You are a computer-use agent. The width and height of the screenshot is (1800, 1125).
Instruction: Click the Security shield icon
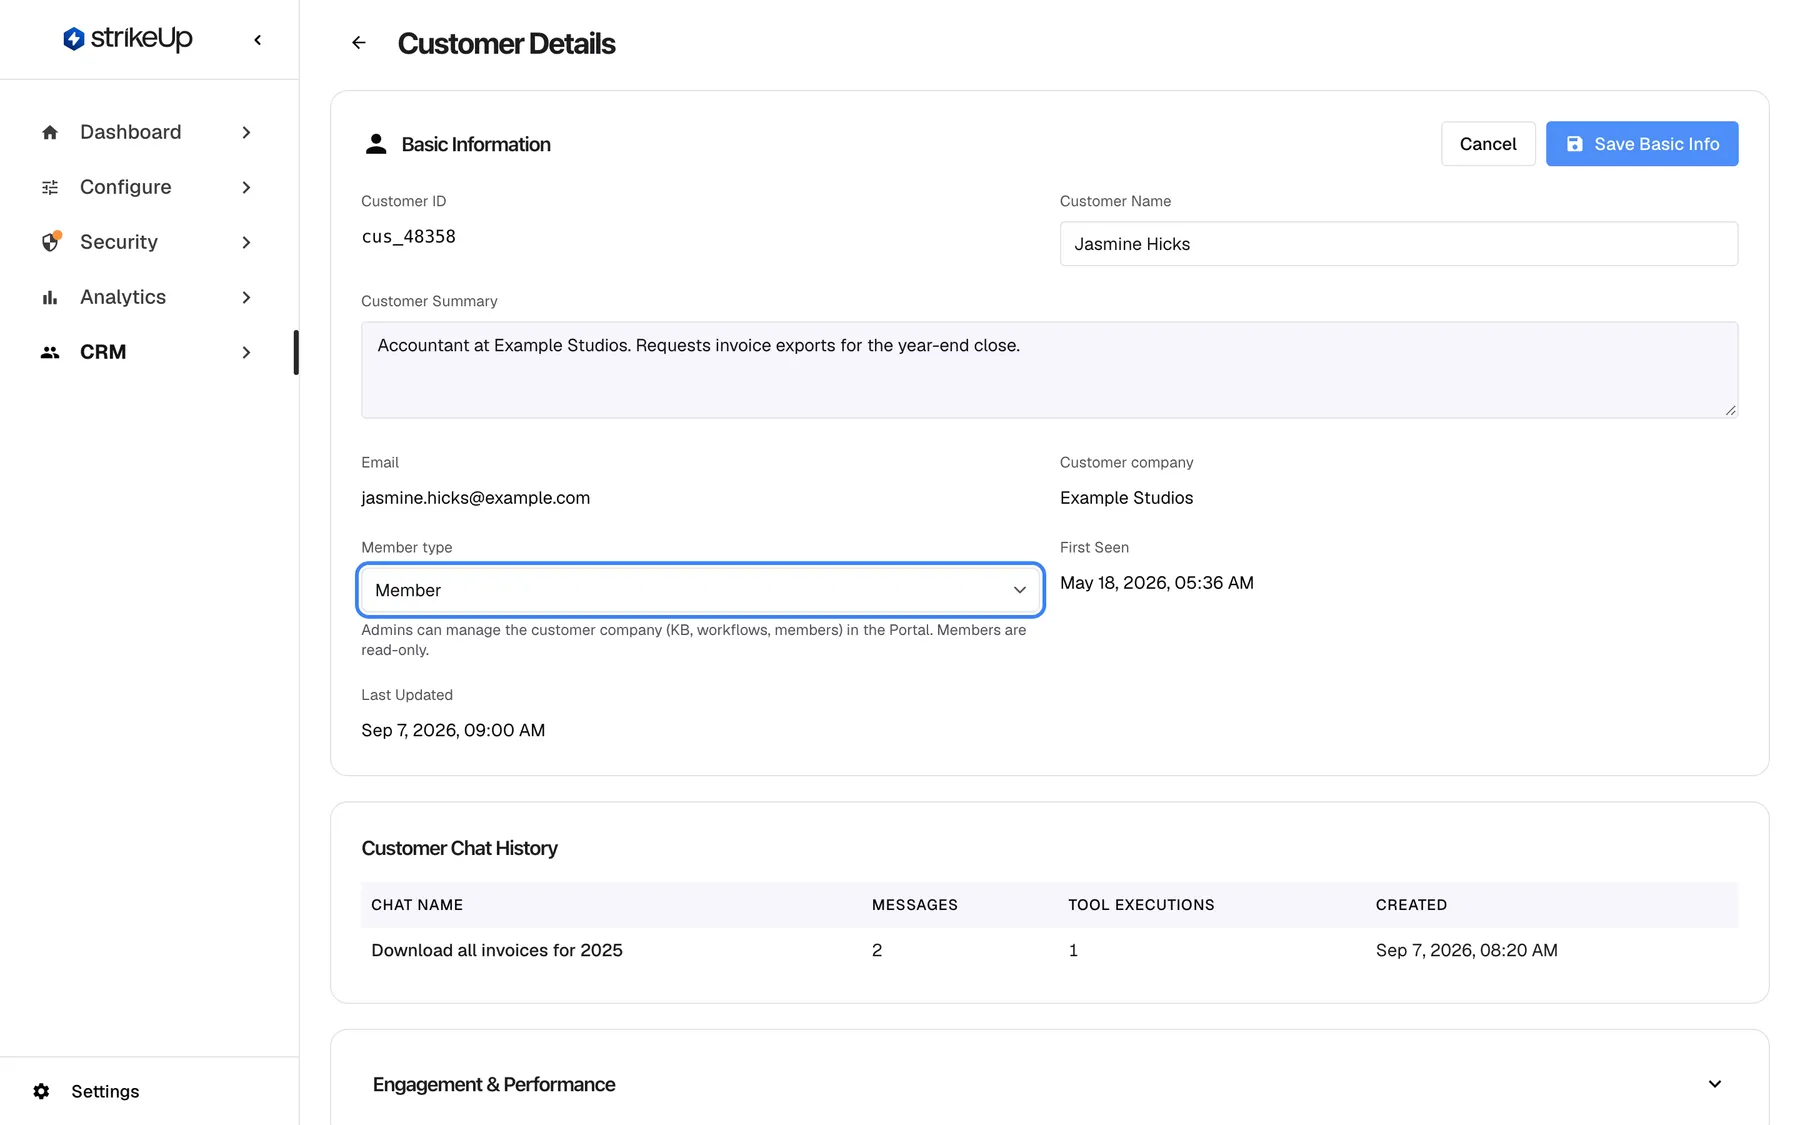(51, 242)
